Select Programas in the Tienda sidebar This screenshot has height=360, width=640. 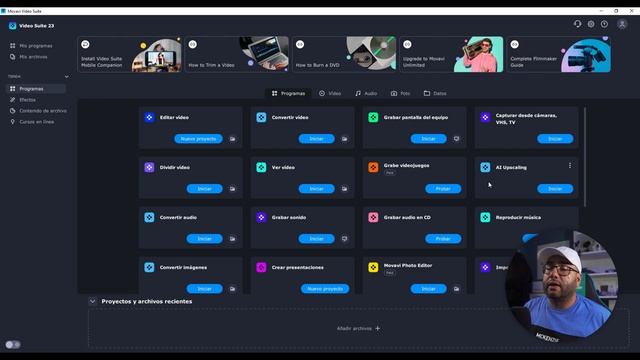tap(36, 89)
